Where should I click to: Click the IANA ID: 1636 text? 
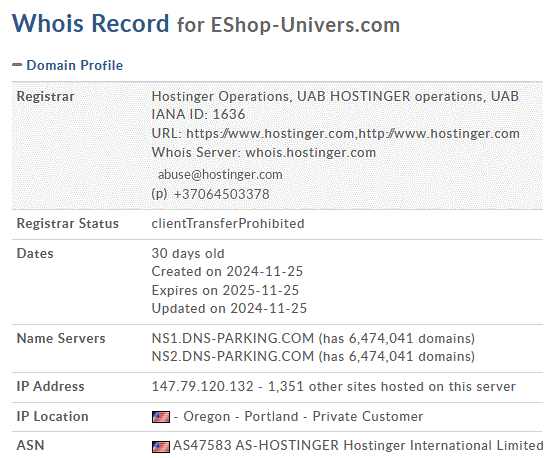coord(198,114)
